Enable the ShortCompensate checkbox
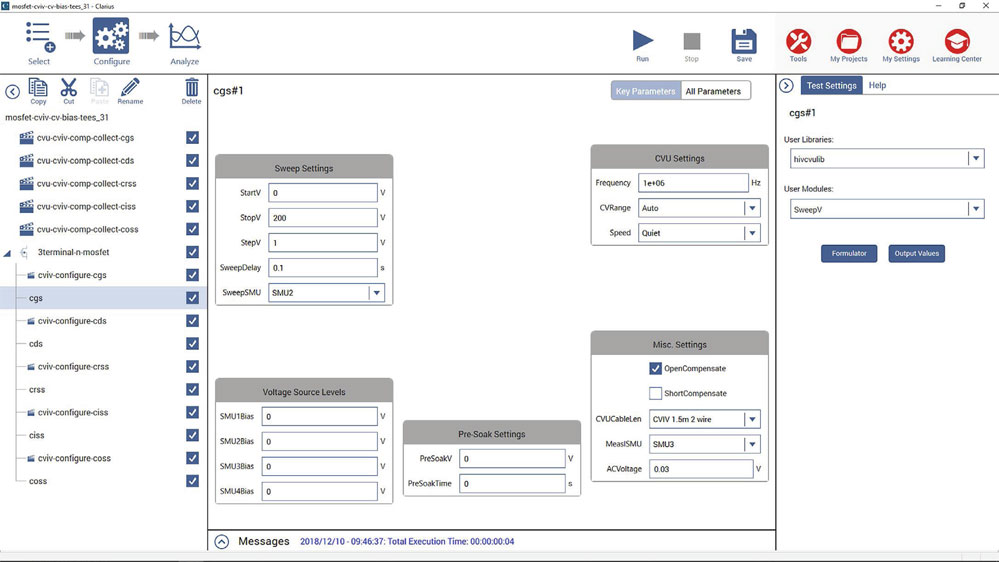Viewport: 999px width, 562px height. pyautogui.click(x=655, y=394)
